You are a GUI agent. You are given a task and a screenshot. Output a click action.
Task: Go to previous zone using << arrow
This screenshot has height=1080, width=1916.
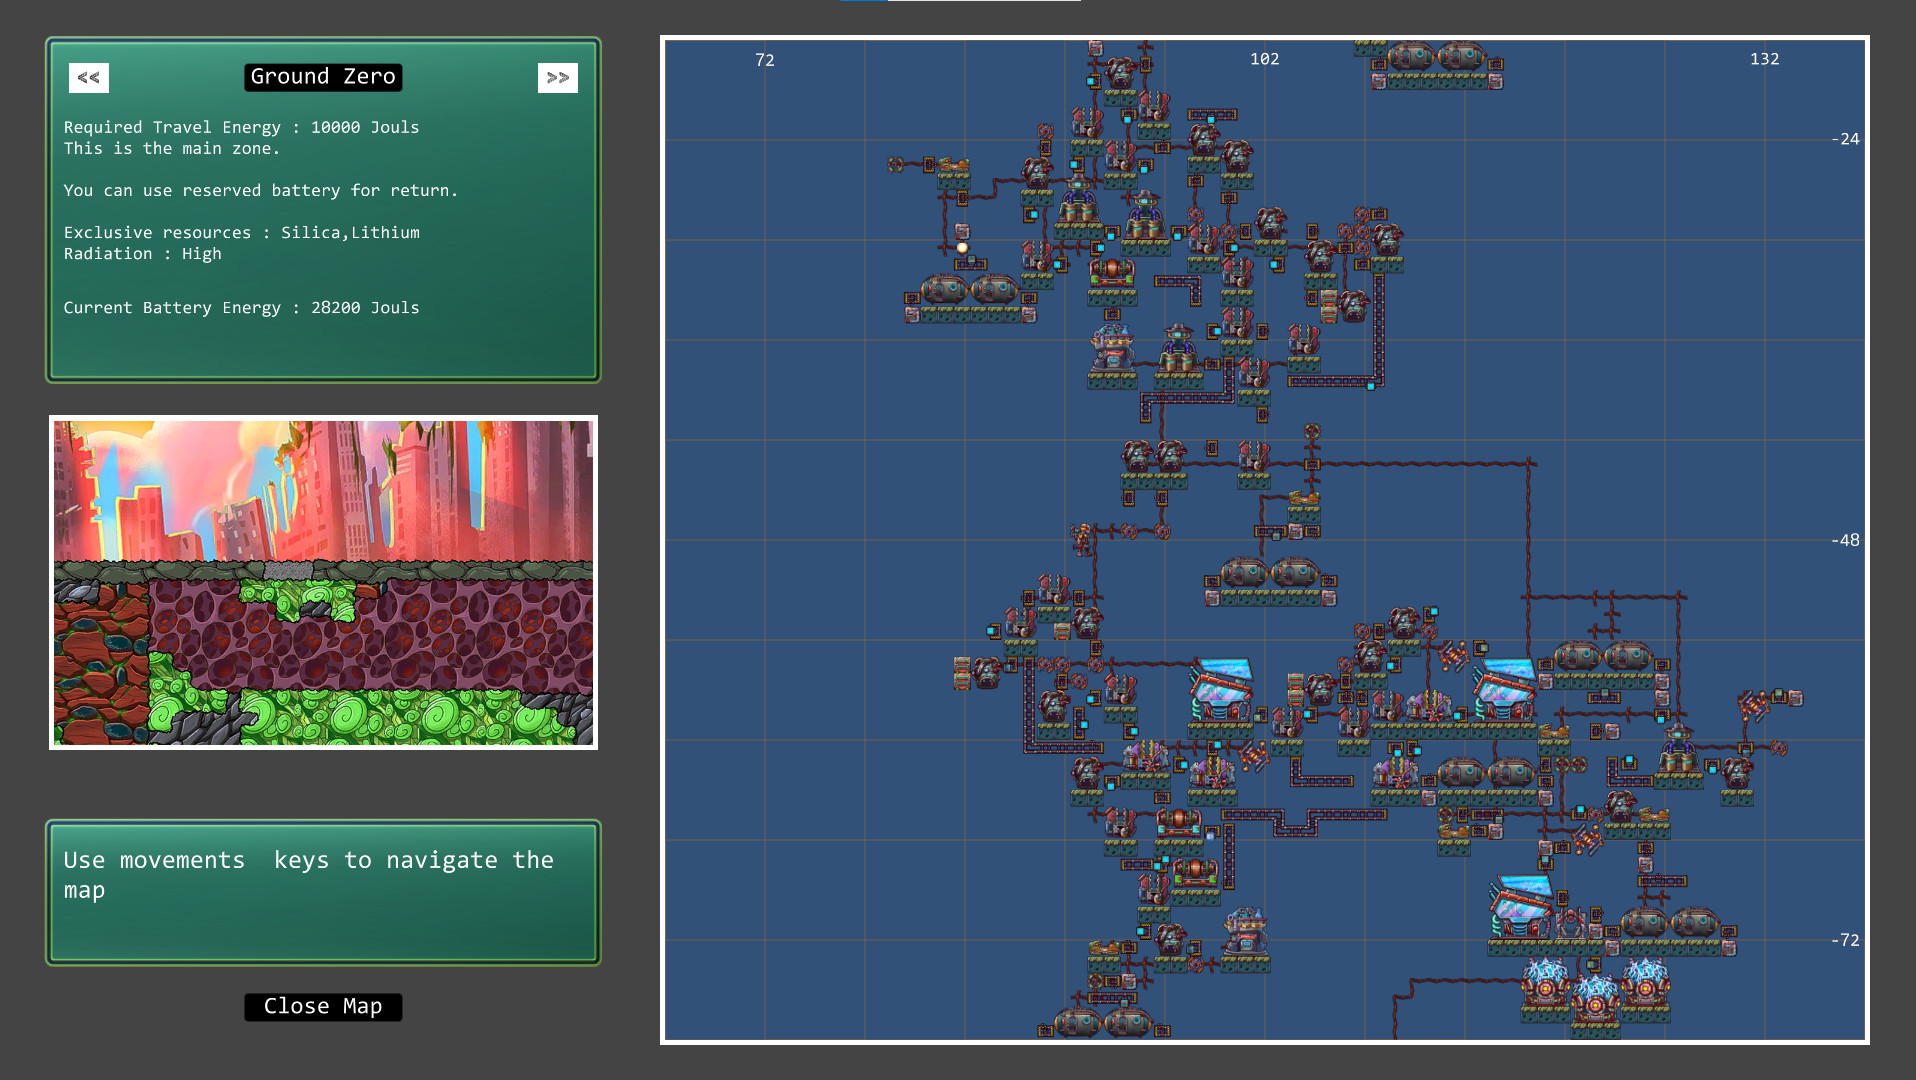click(x=88, y=77)
